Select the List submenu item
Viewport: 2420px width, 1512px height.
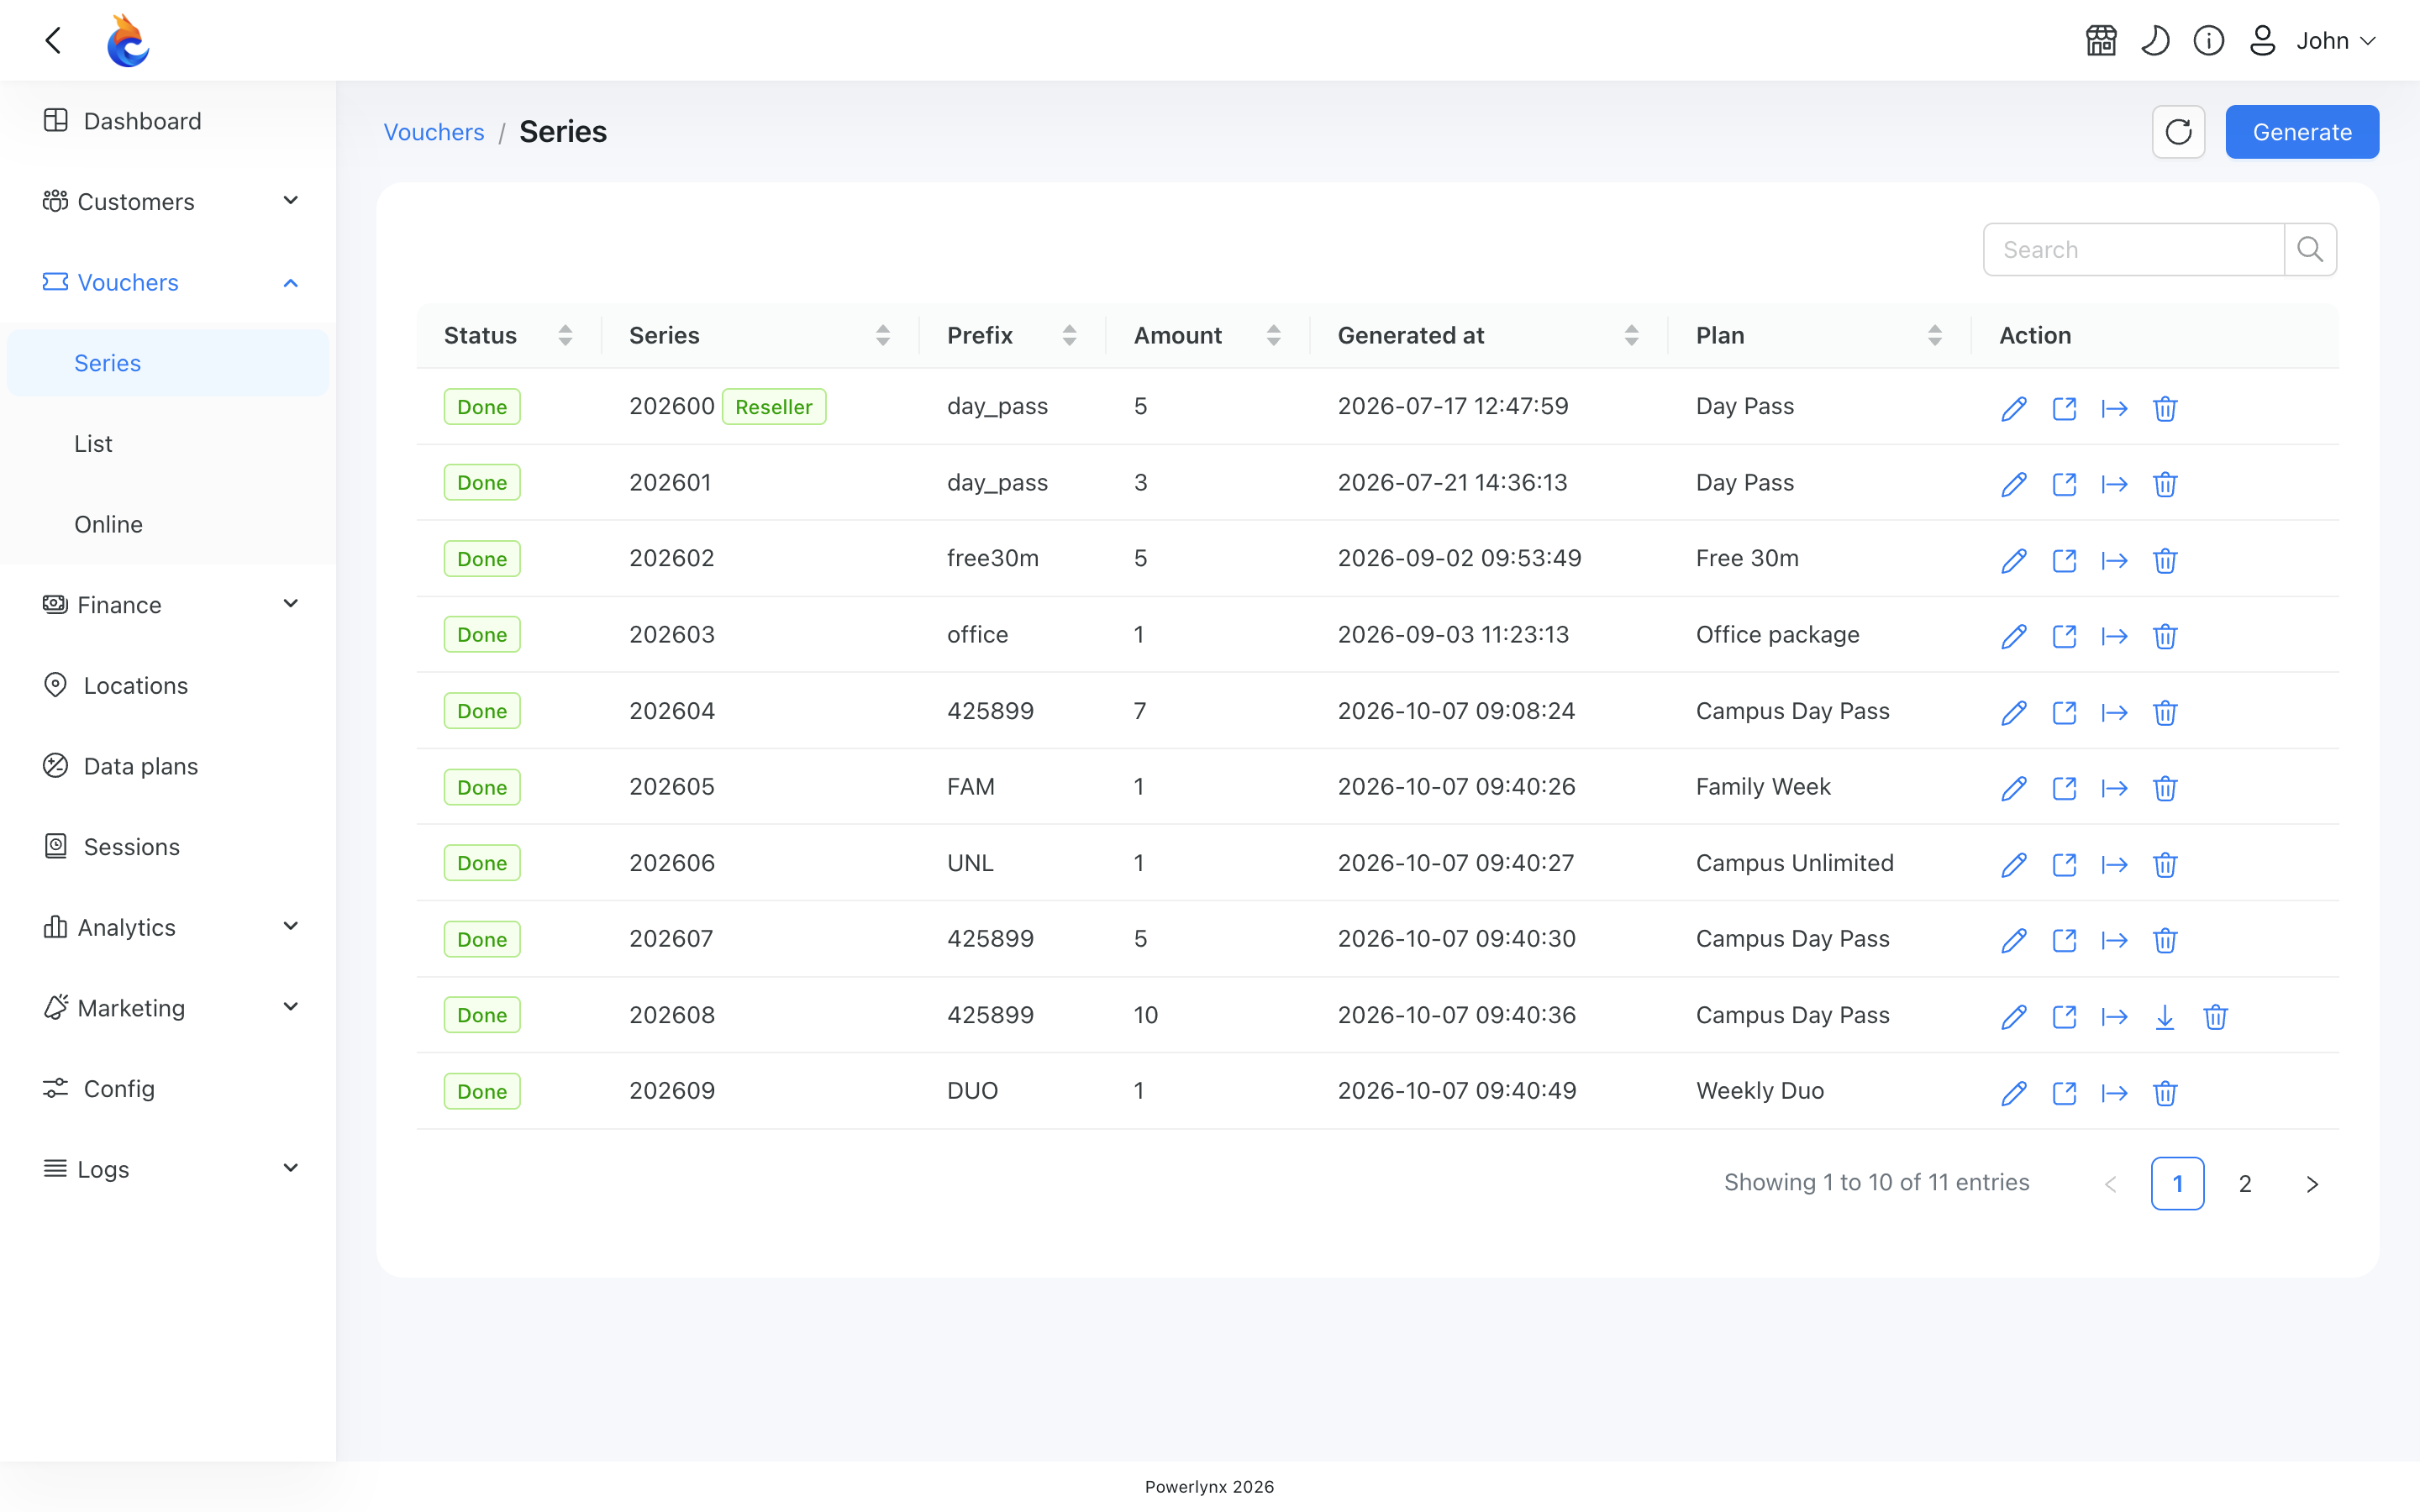(168, 443)
